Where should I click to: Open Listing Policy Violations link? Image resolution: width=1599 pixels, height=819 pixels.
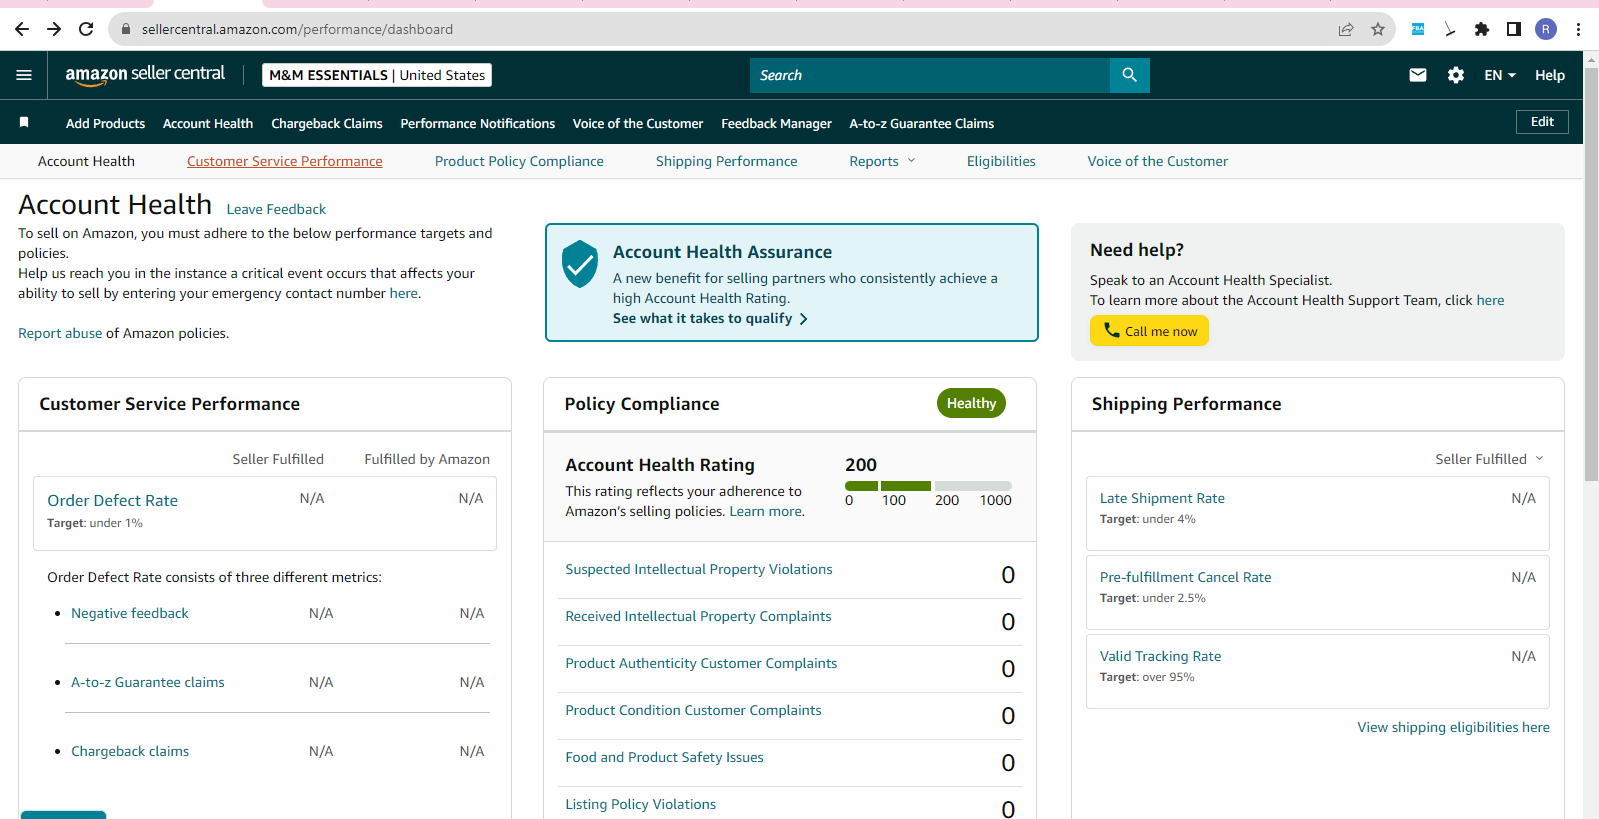point(640,804)
